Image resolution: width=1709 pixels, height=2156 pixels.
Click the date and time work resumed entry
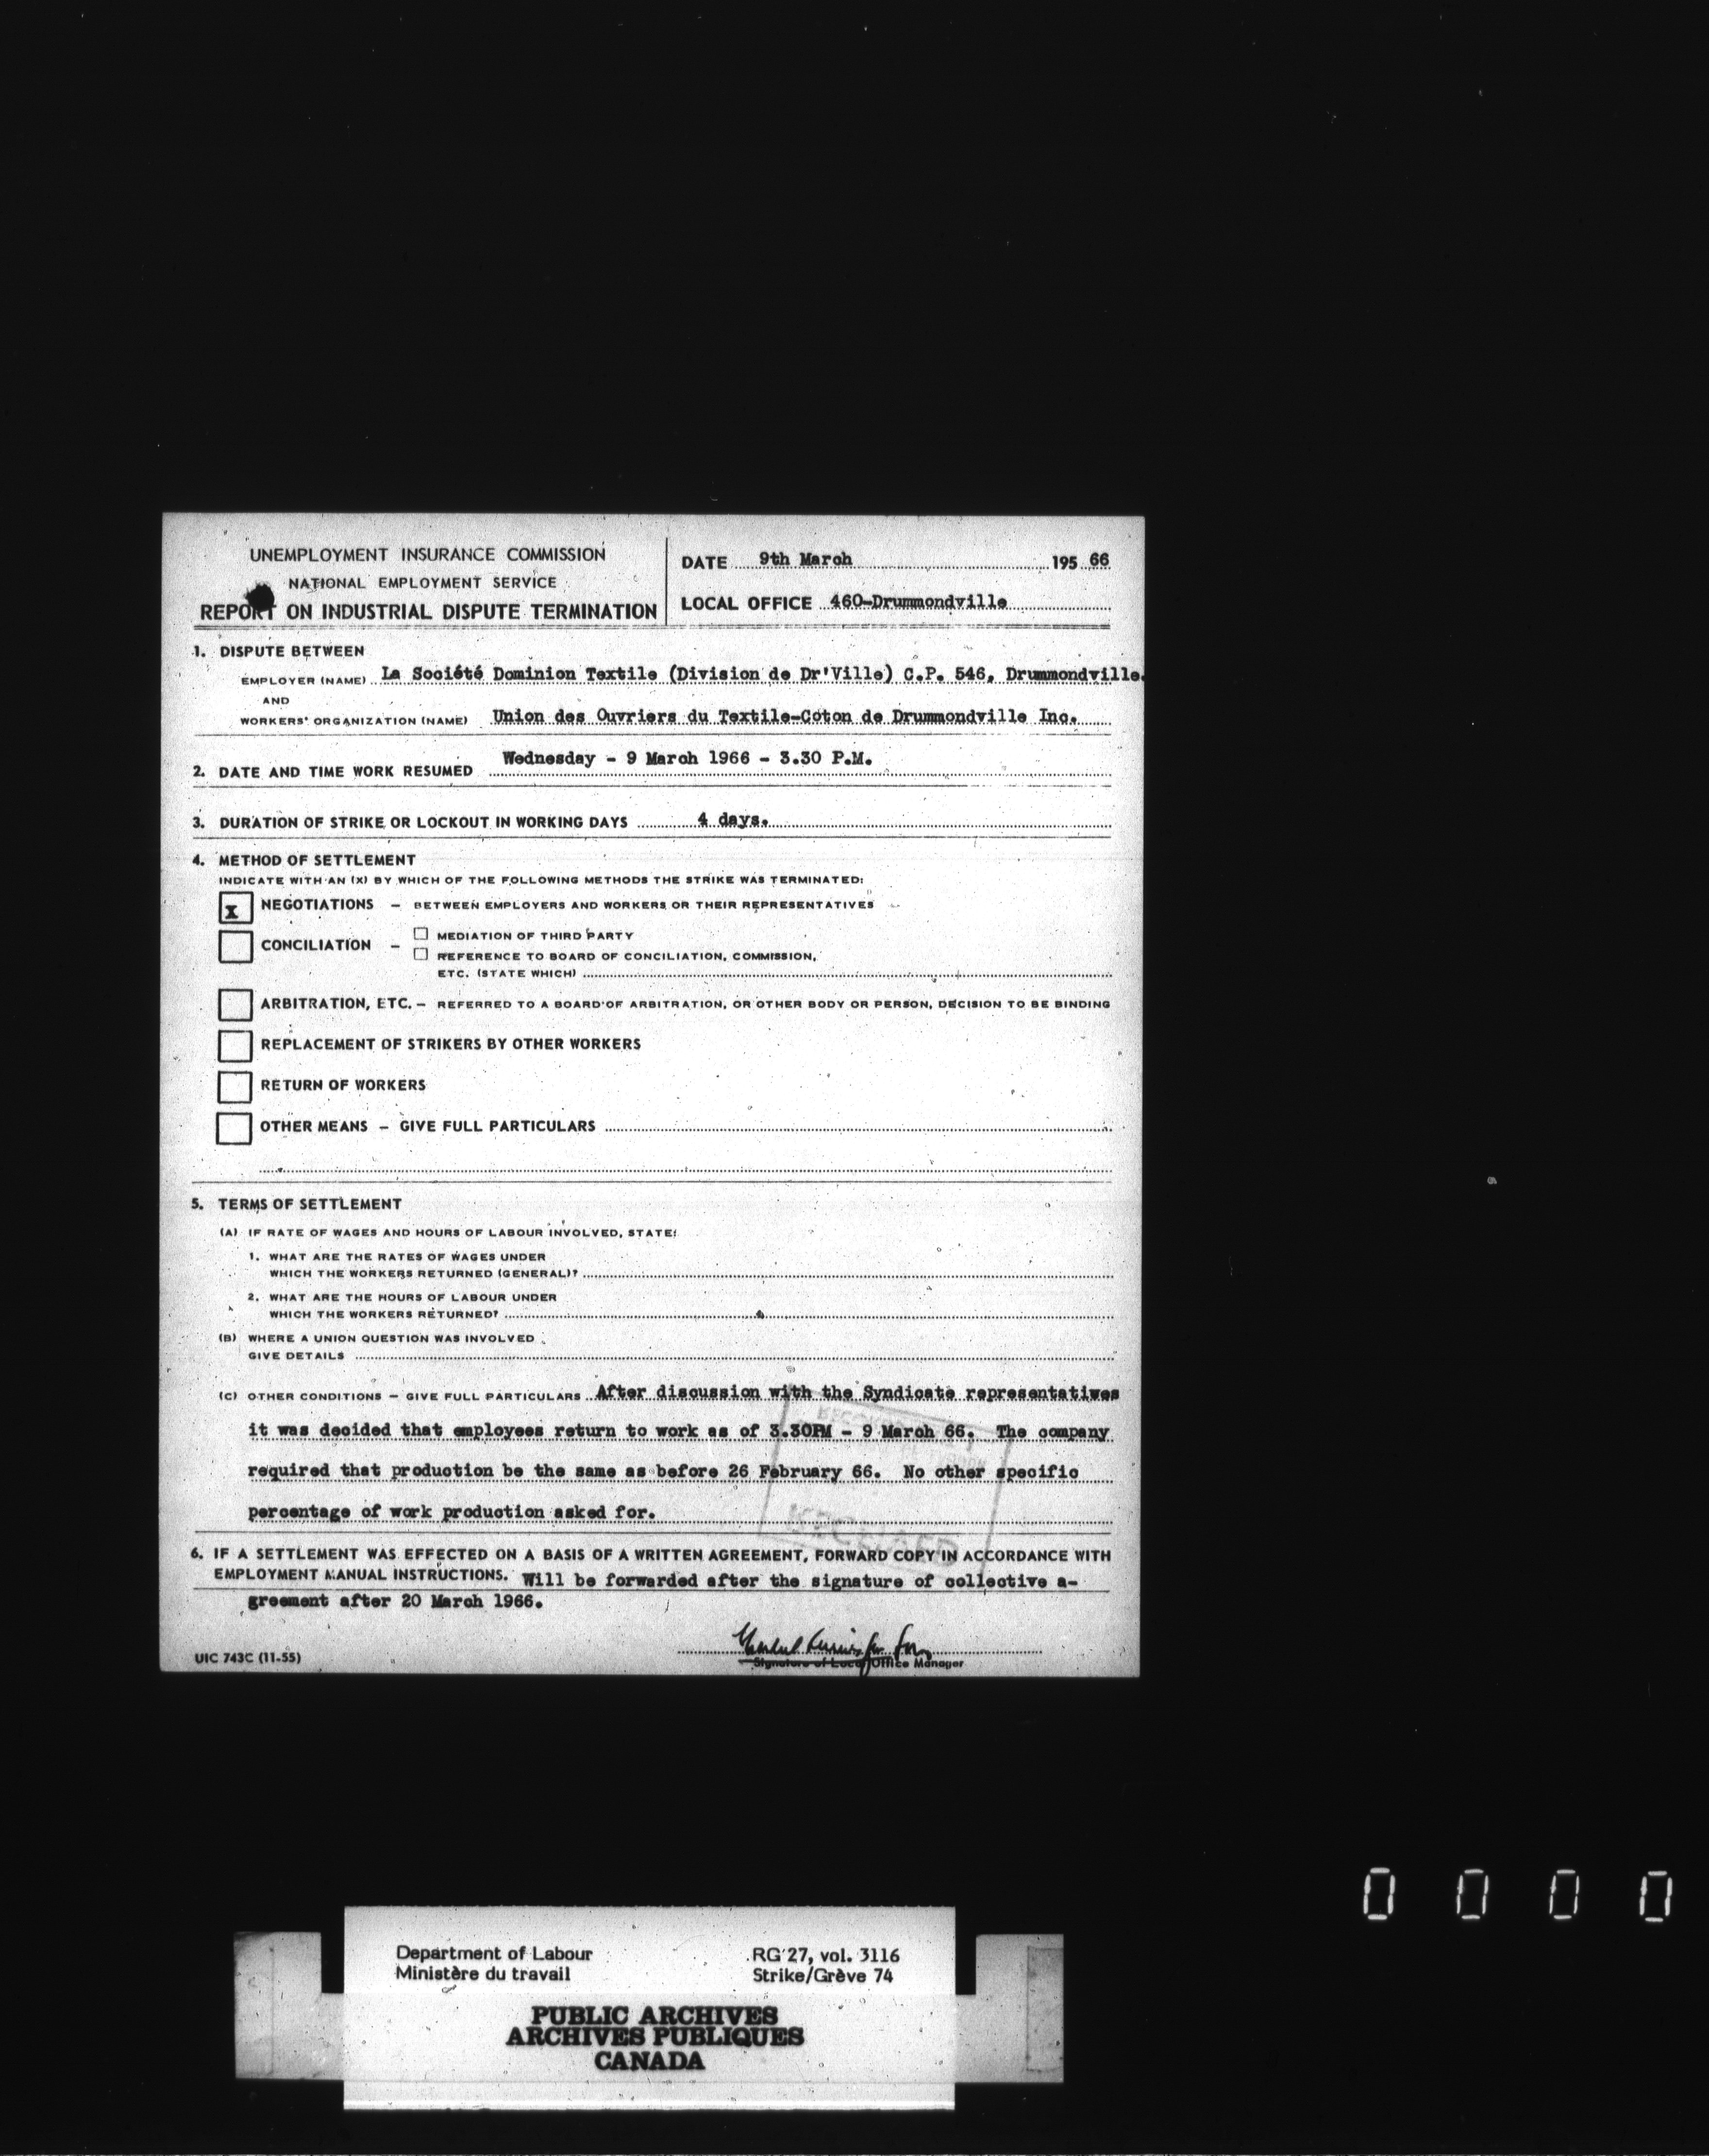(687, 758)
